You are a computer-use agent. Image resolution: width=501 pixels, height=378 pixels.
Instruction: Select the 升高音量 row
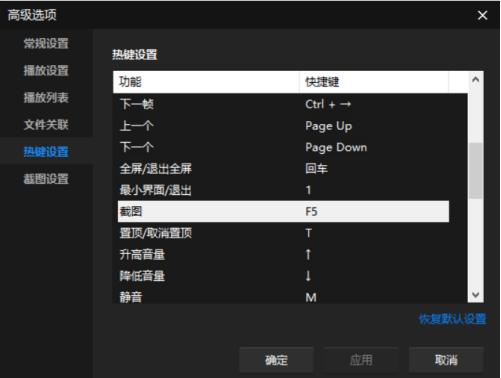[283, 255]
